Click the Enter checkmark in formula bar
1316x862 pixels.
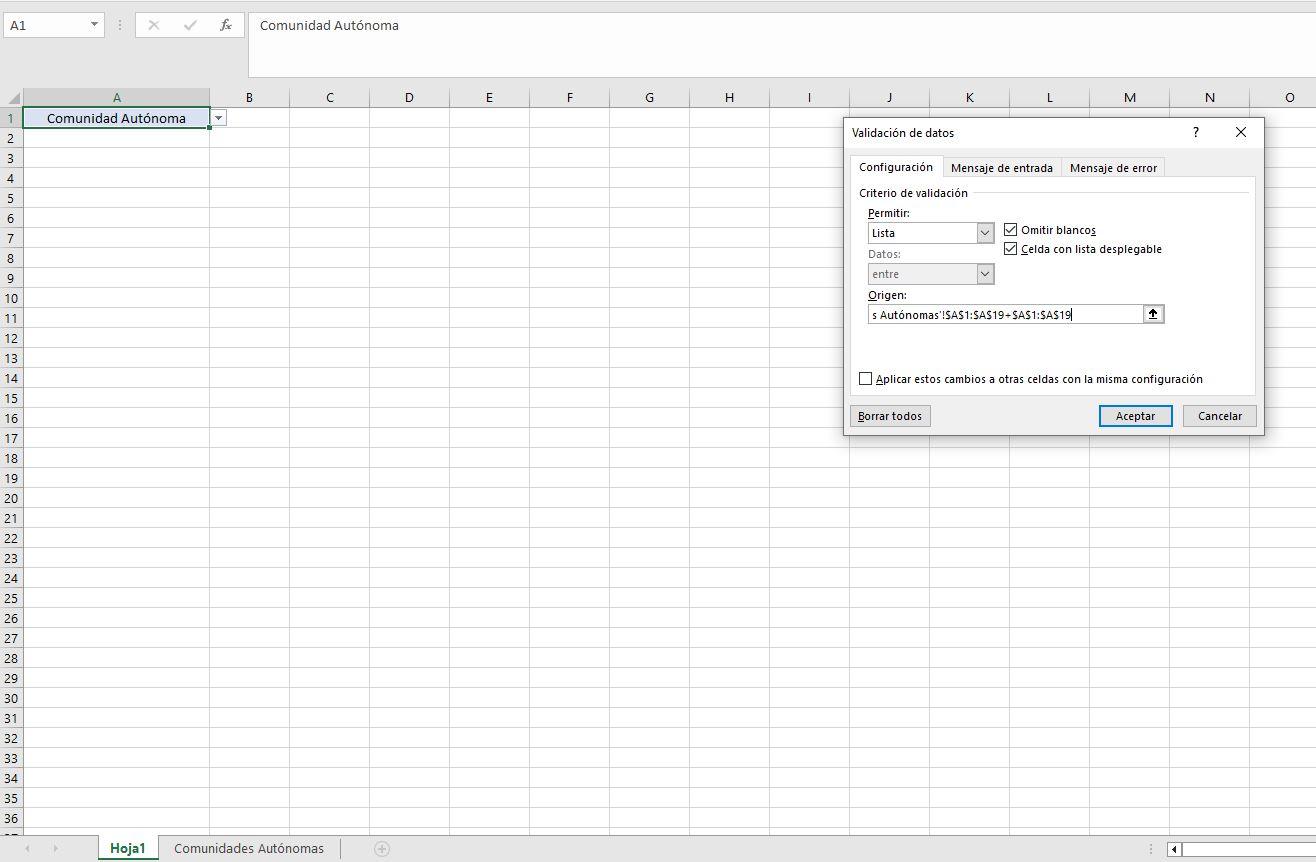[189, 25]
